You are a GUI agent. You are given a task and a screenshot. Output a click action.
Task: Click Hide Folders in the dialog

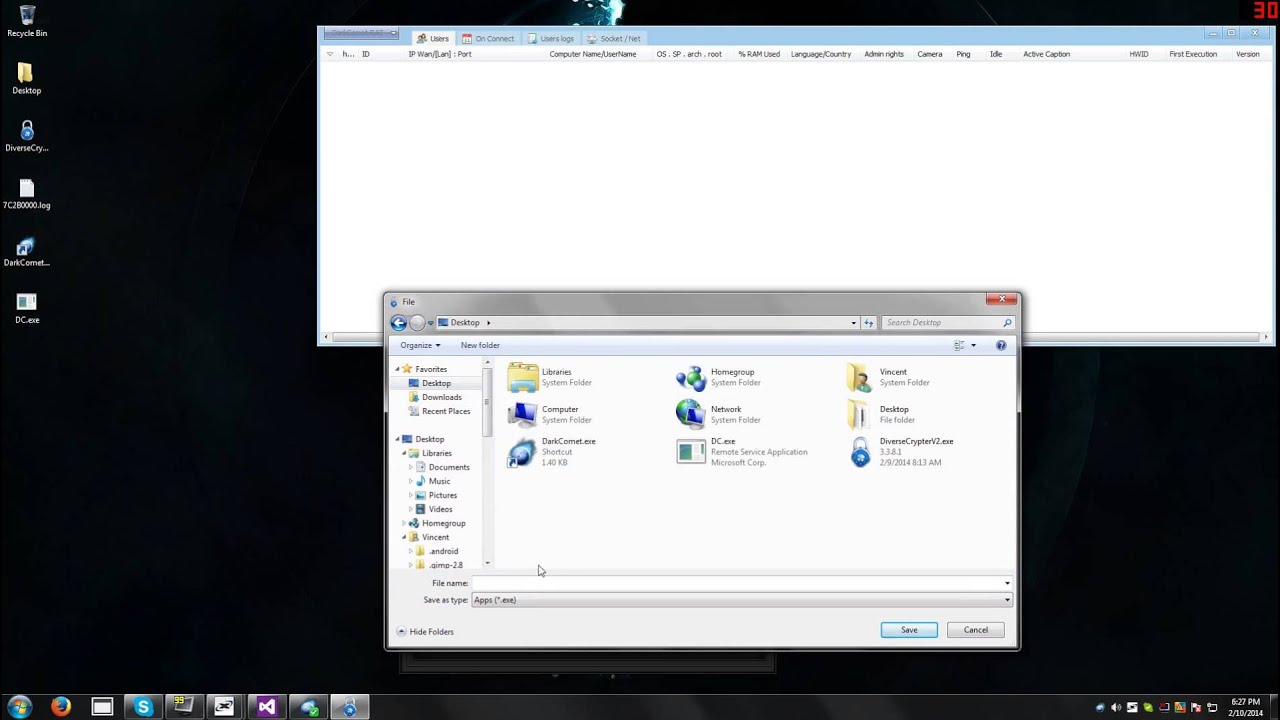(426, 631)
